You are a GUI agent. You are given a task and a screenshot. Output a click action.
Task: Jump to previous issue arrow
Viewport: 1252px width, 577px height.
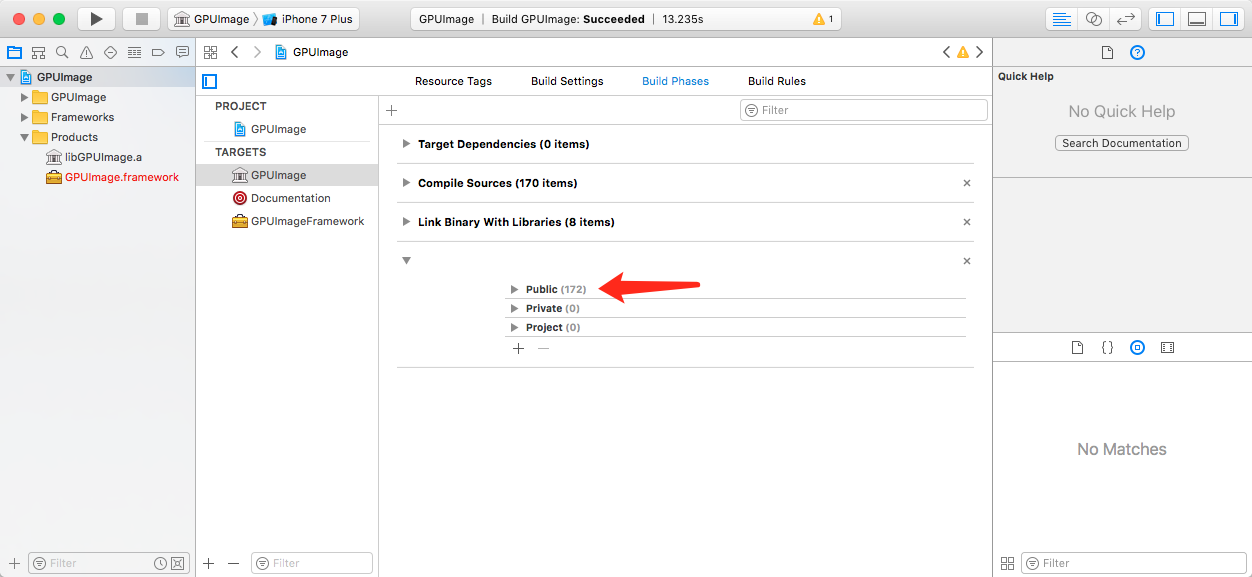click(x=946, y=52)
